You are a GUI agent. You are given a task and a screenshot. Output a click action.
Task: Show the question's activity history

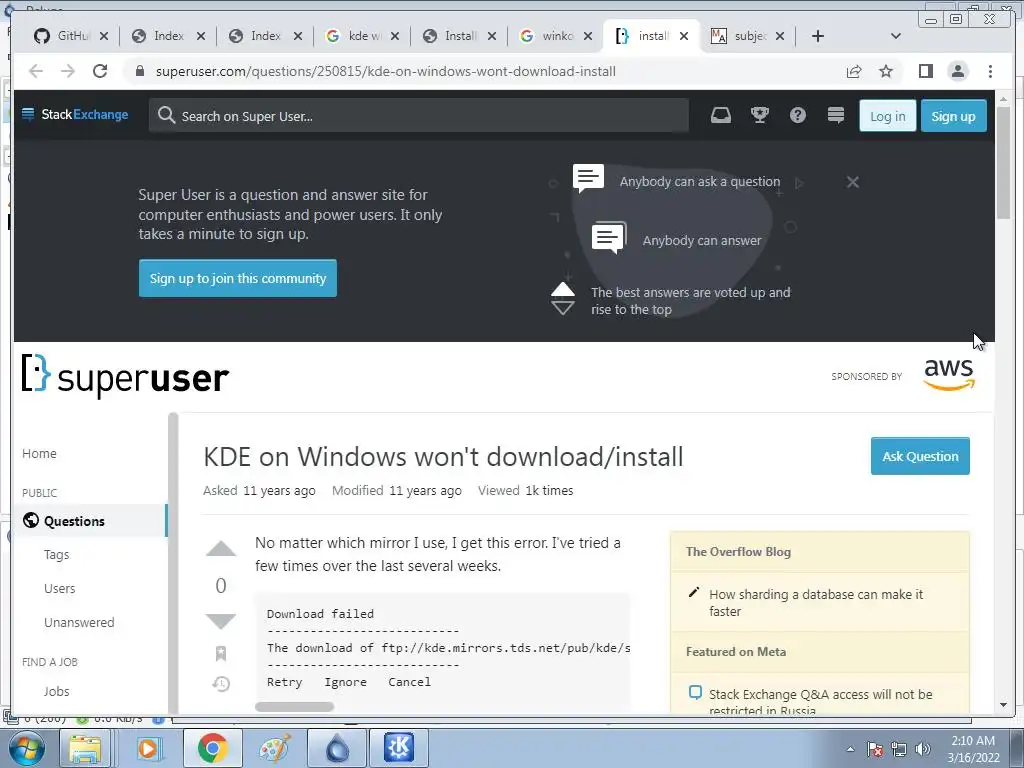point(221,684)
